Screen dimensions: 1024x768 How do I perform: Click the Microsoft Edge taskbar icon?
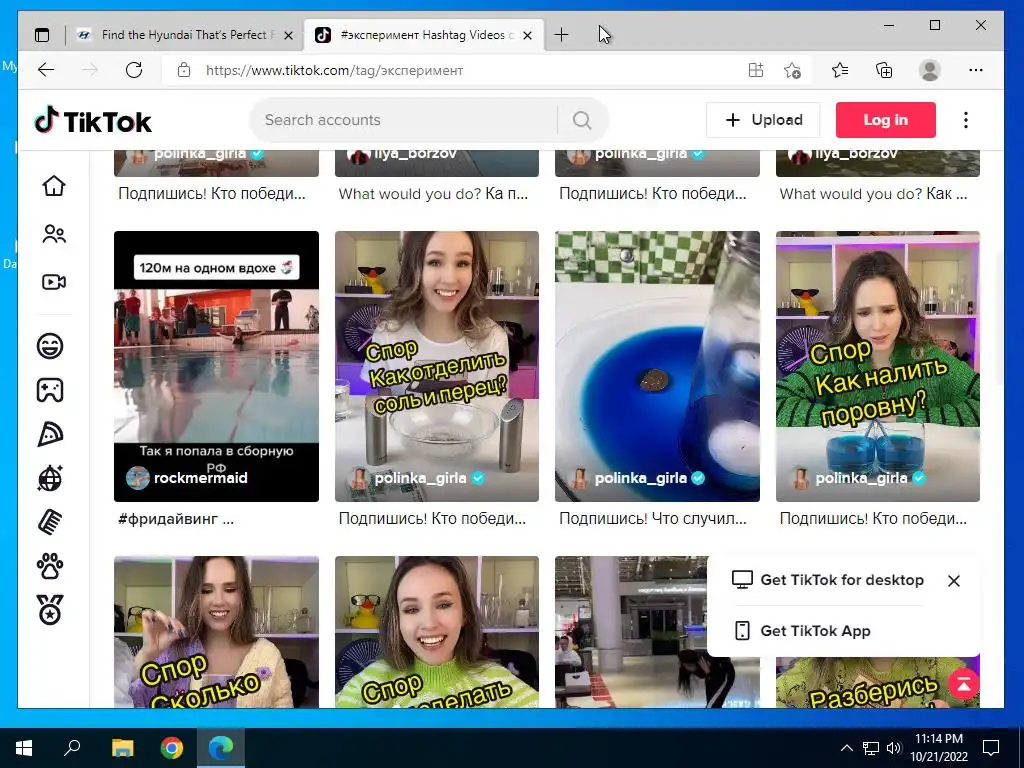(221, 748)
